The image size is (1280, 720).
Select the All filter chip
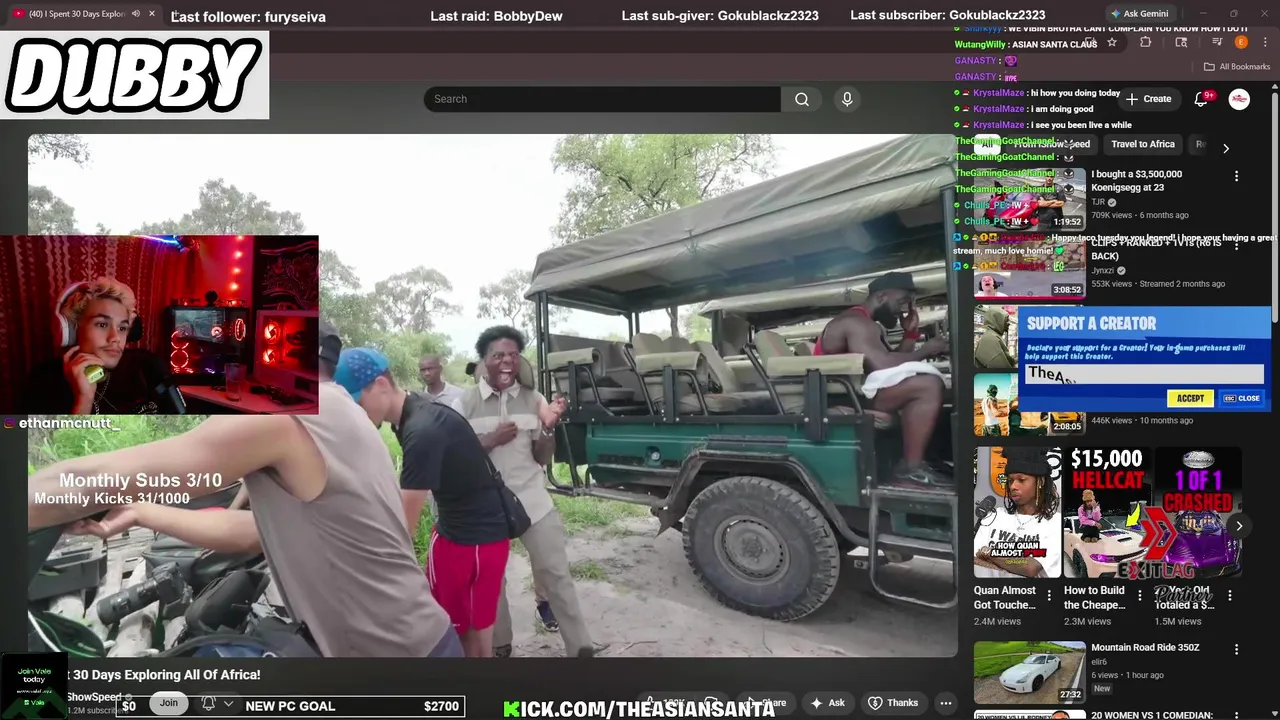tap(987, 144)
